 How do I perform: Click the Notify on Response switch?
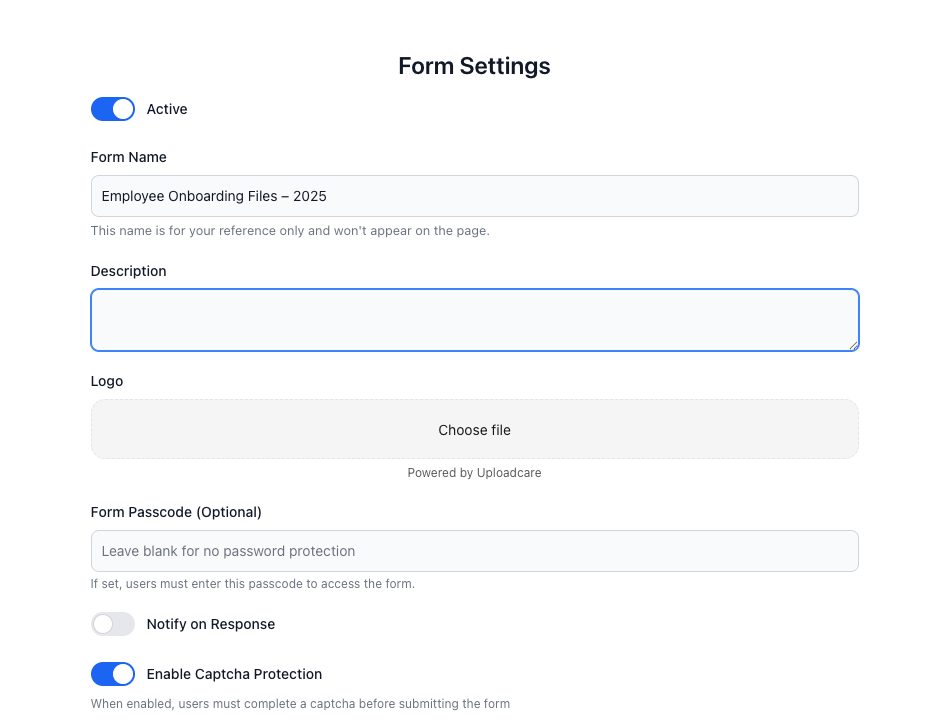(113, 624)
